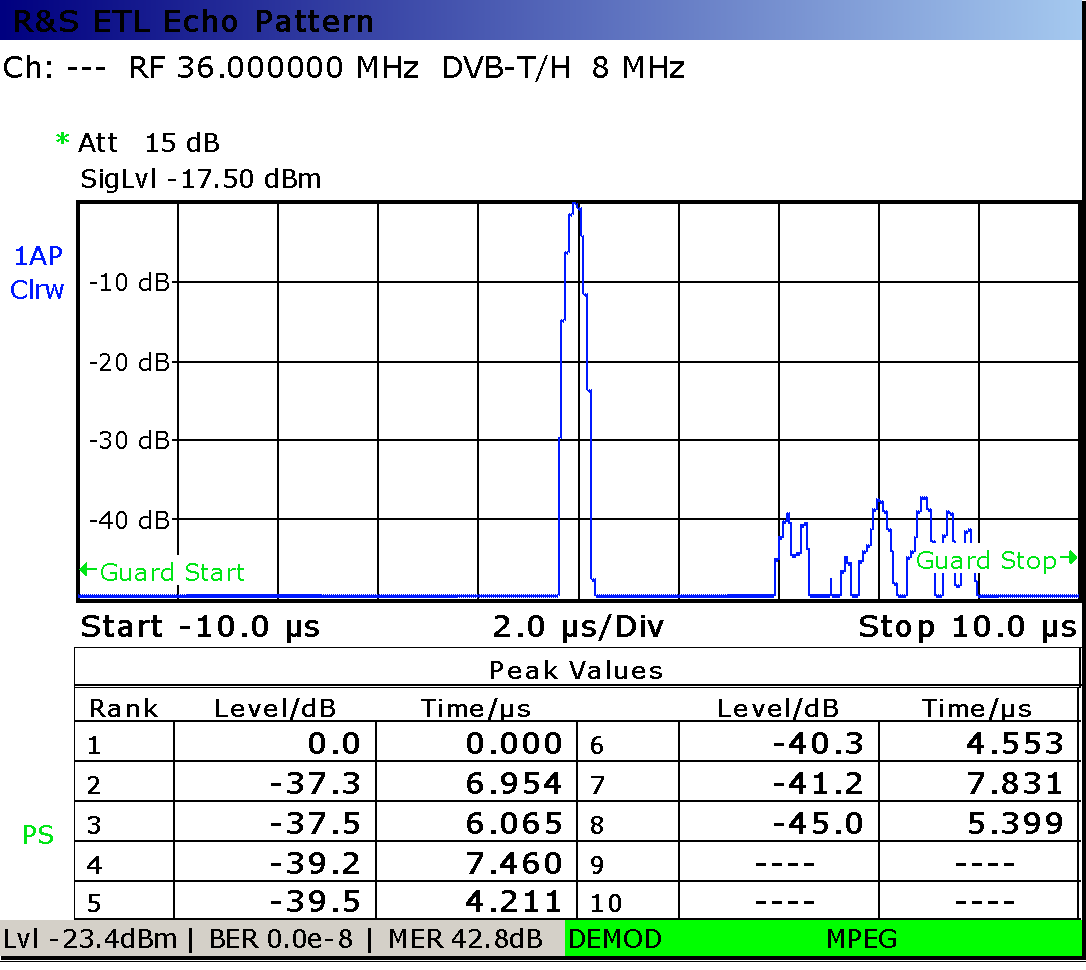Click the SigLvl -17.50 dBm readout
Viewport: 1086px width, 970px height.
coord(200,179)
